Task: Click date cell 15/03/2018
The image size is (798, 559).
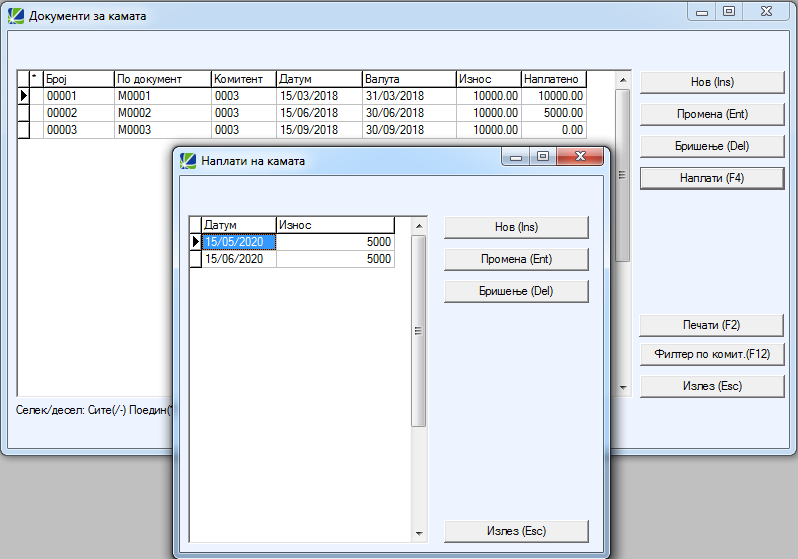Action: [319, 96]
